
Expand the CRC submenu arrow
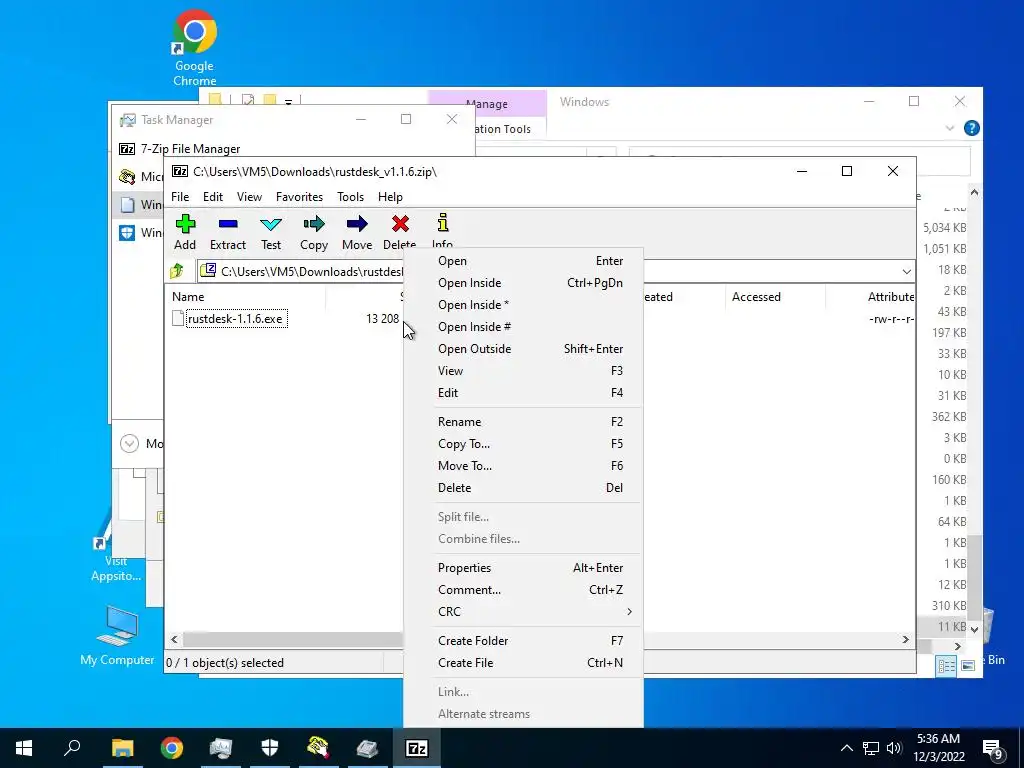click(x=629, y=612)
